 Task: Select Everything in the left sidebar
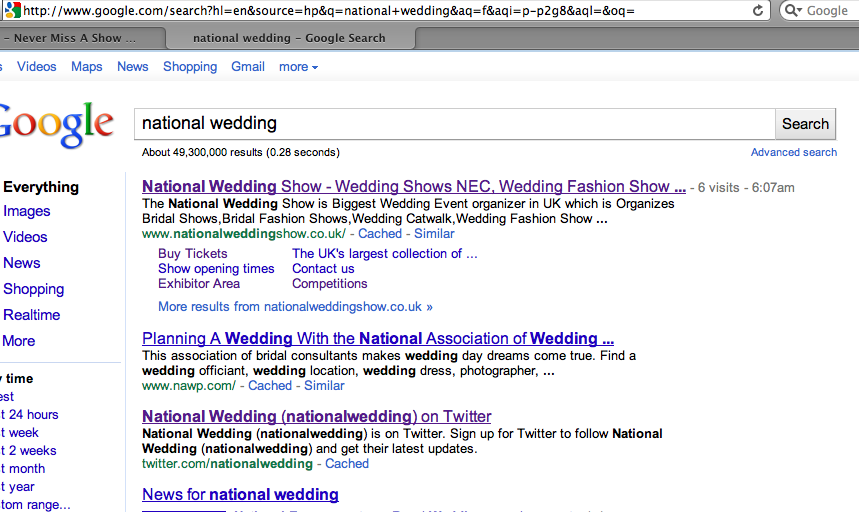(41, 187)
